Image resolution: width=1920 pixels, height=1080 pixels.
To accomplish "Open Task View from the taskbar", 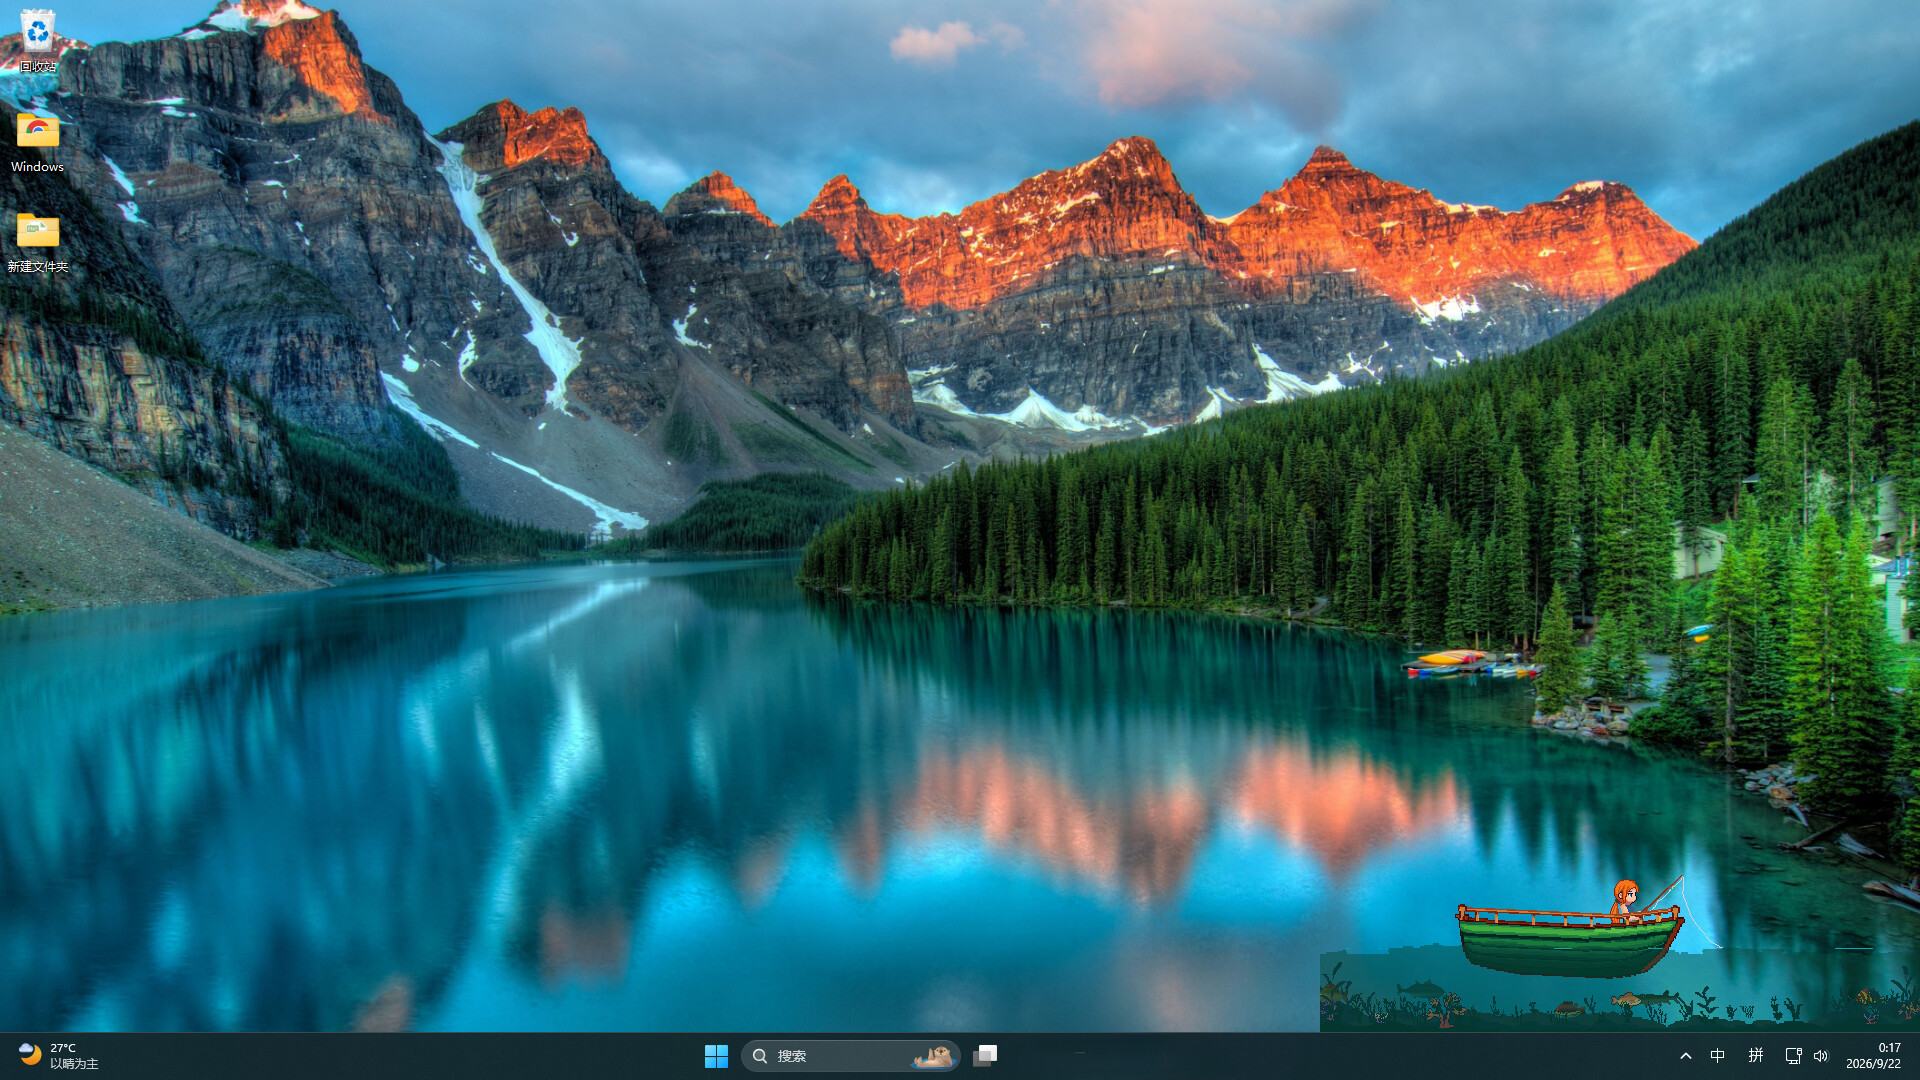I will pos(985,1056).
